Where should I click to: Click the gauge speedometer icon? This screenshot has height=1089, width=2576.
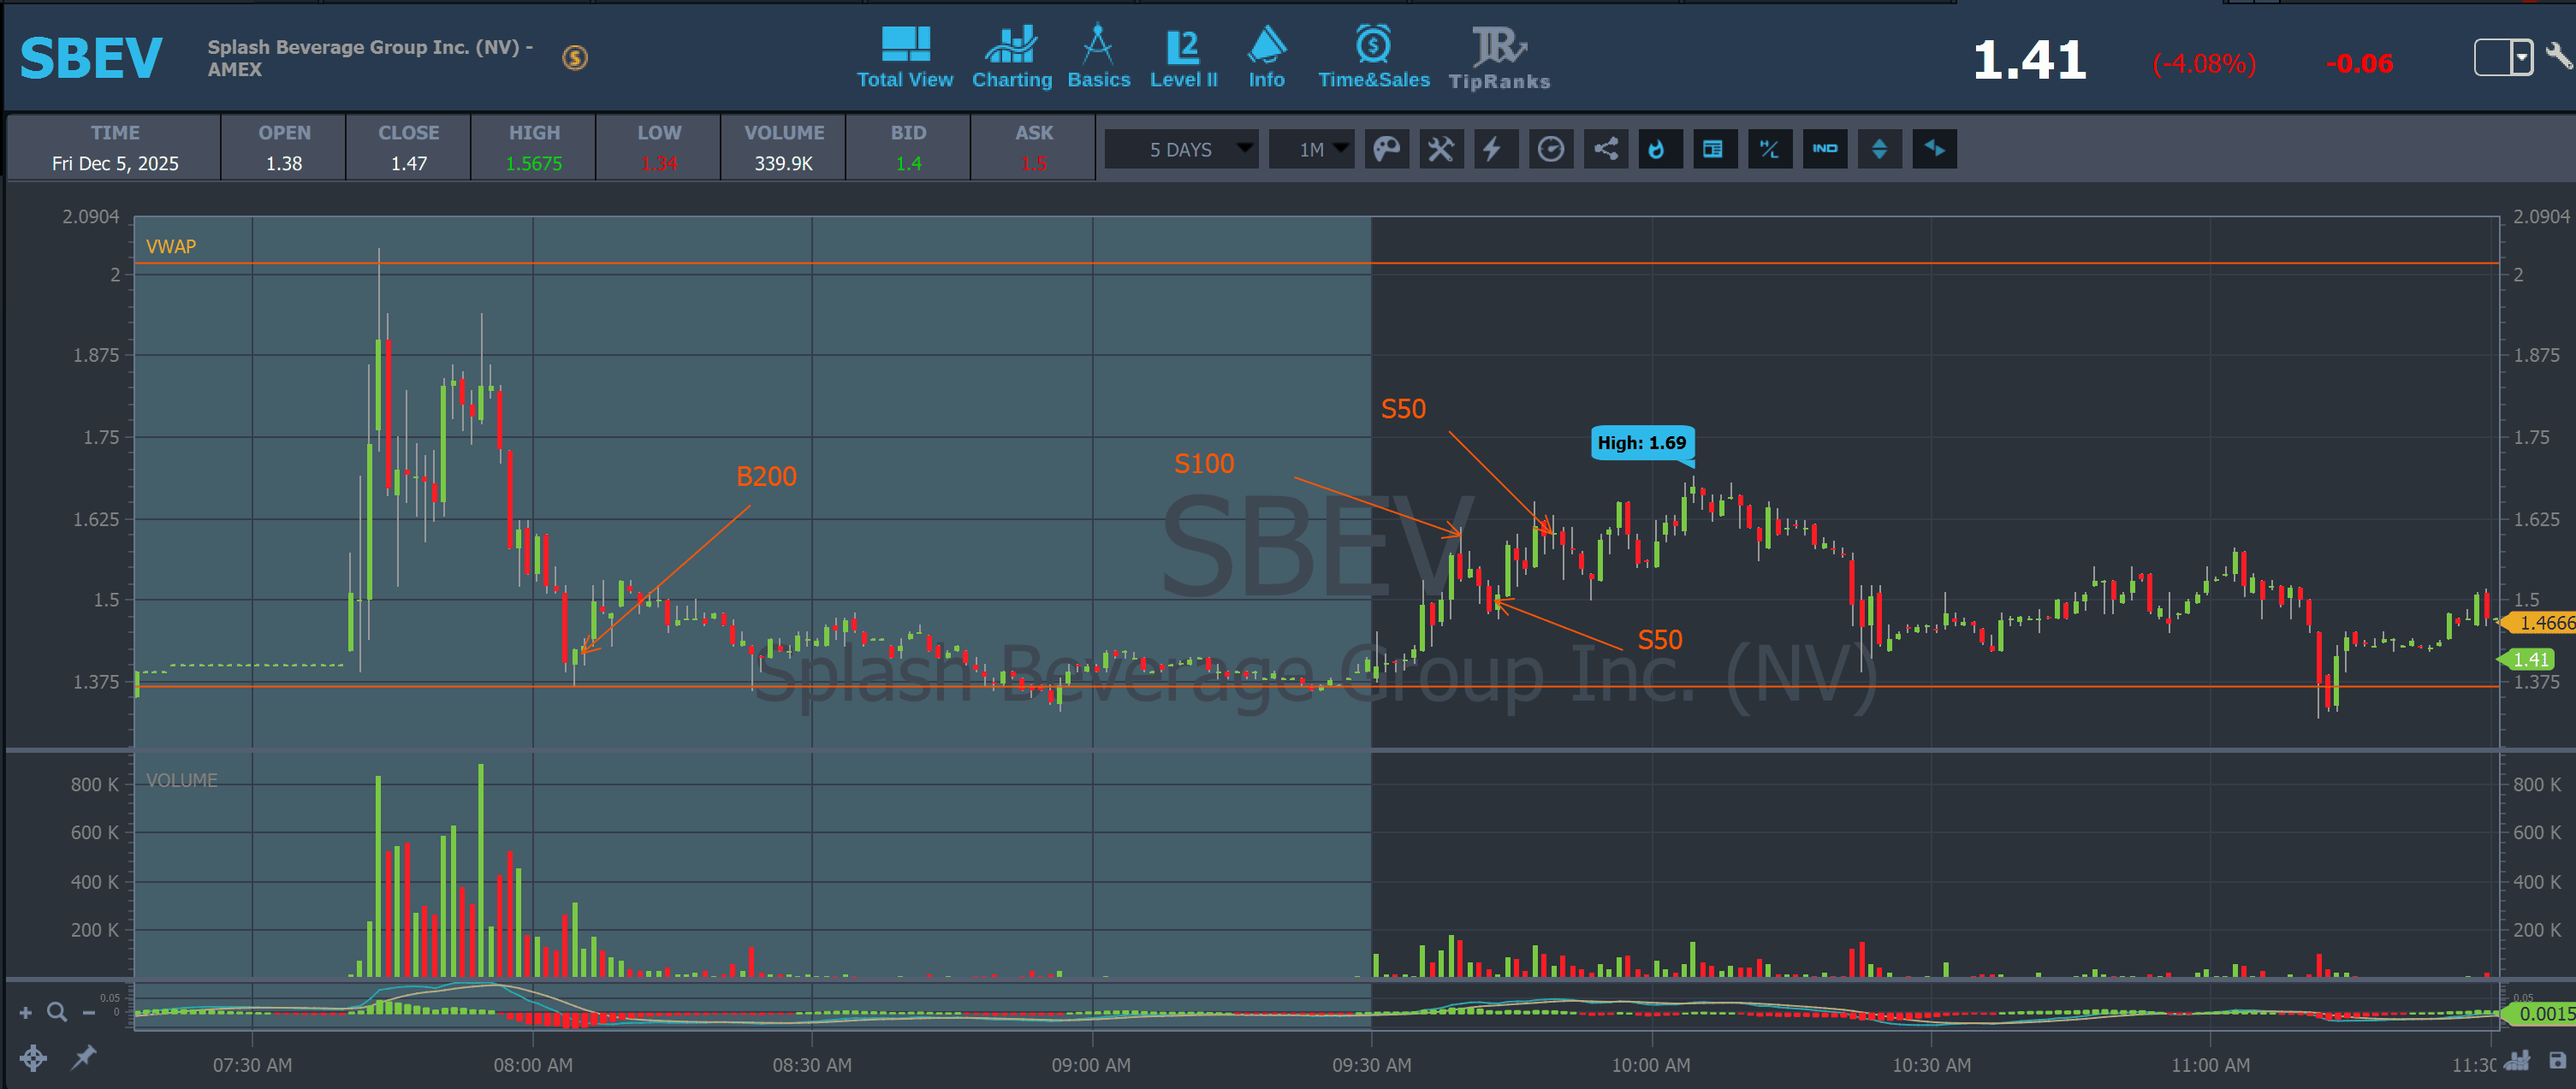click(x=1550, y=149)
